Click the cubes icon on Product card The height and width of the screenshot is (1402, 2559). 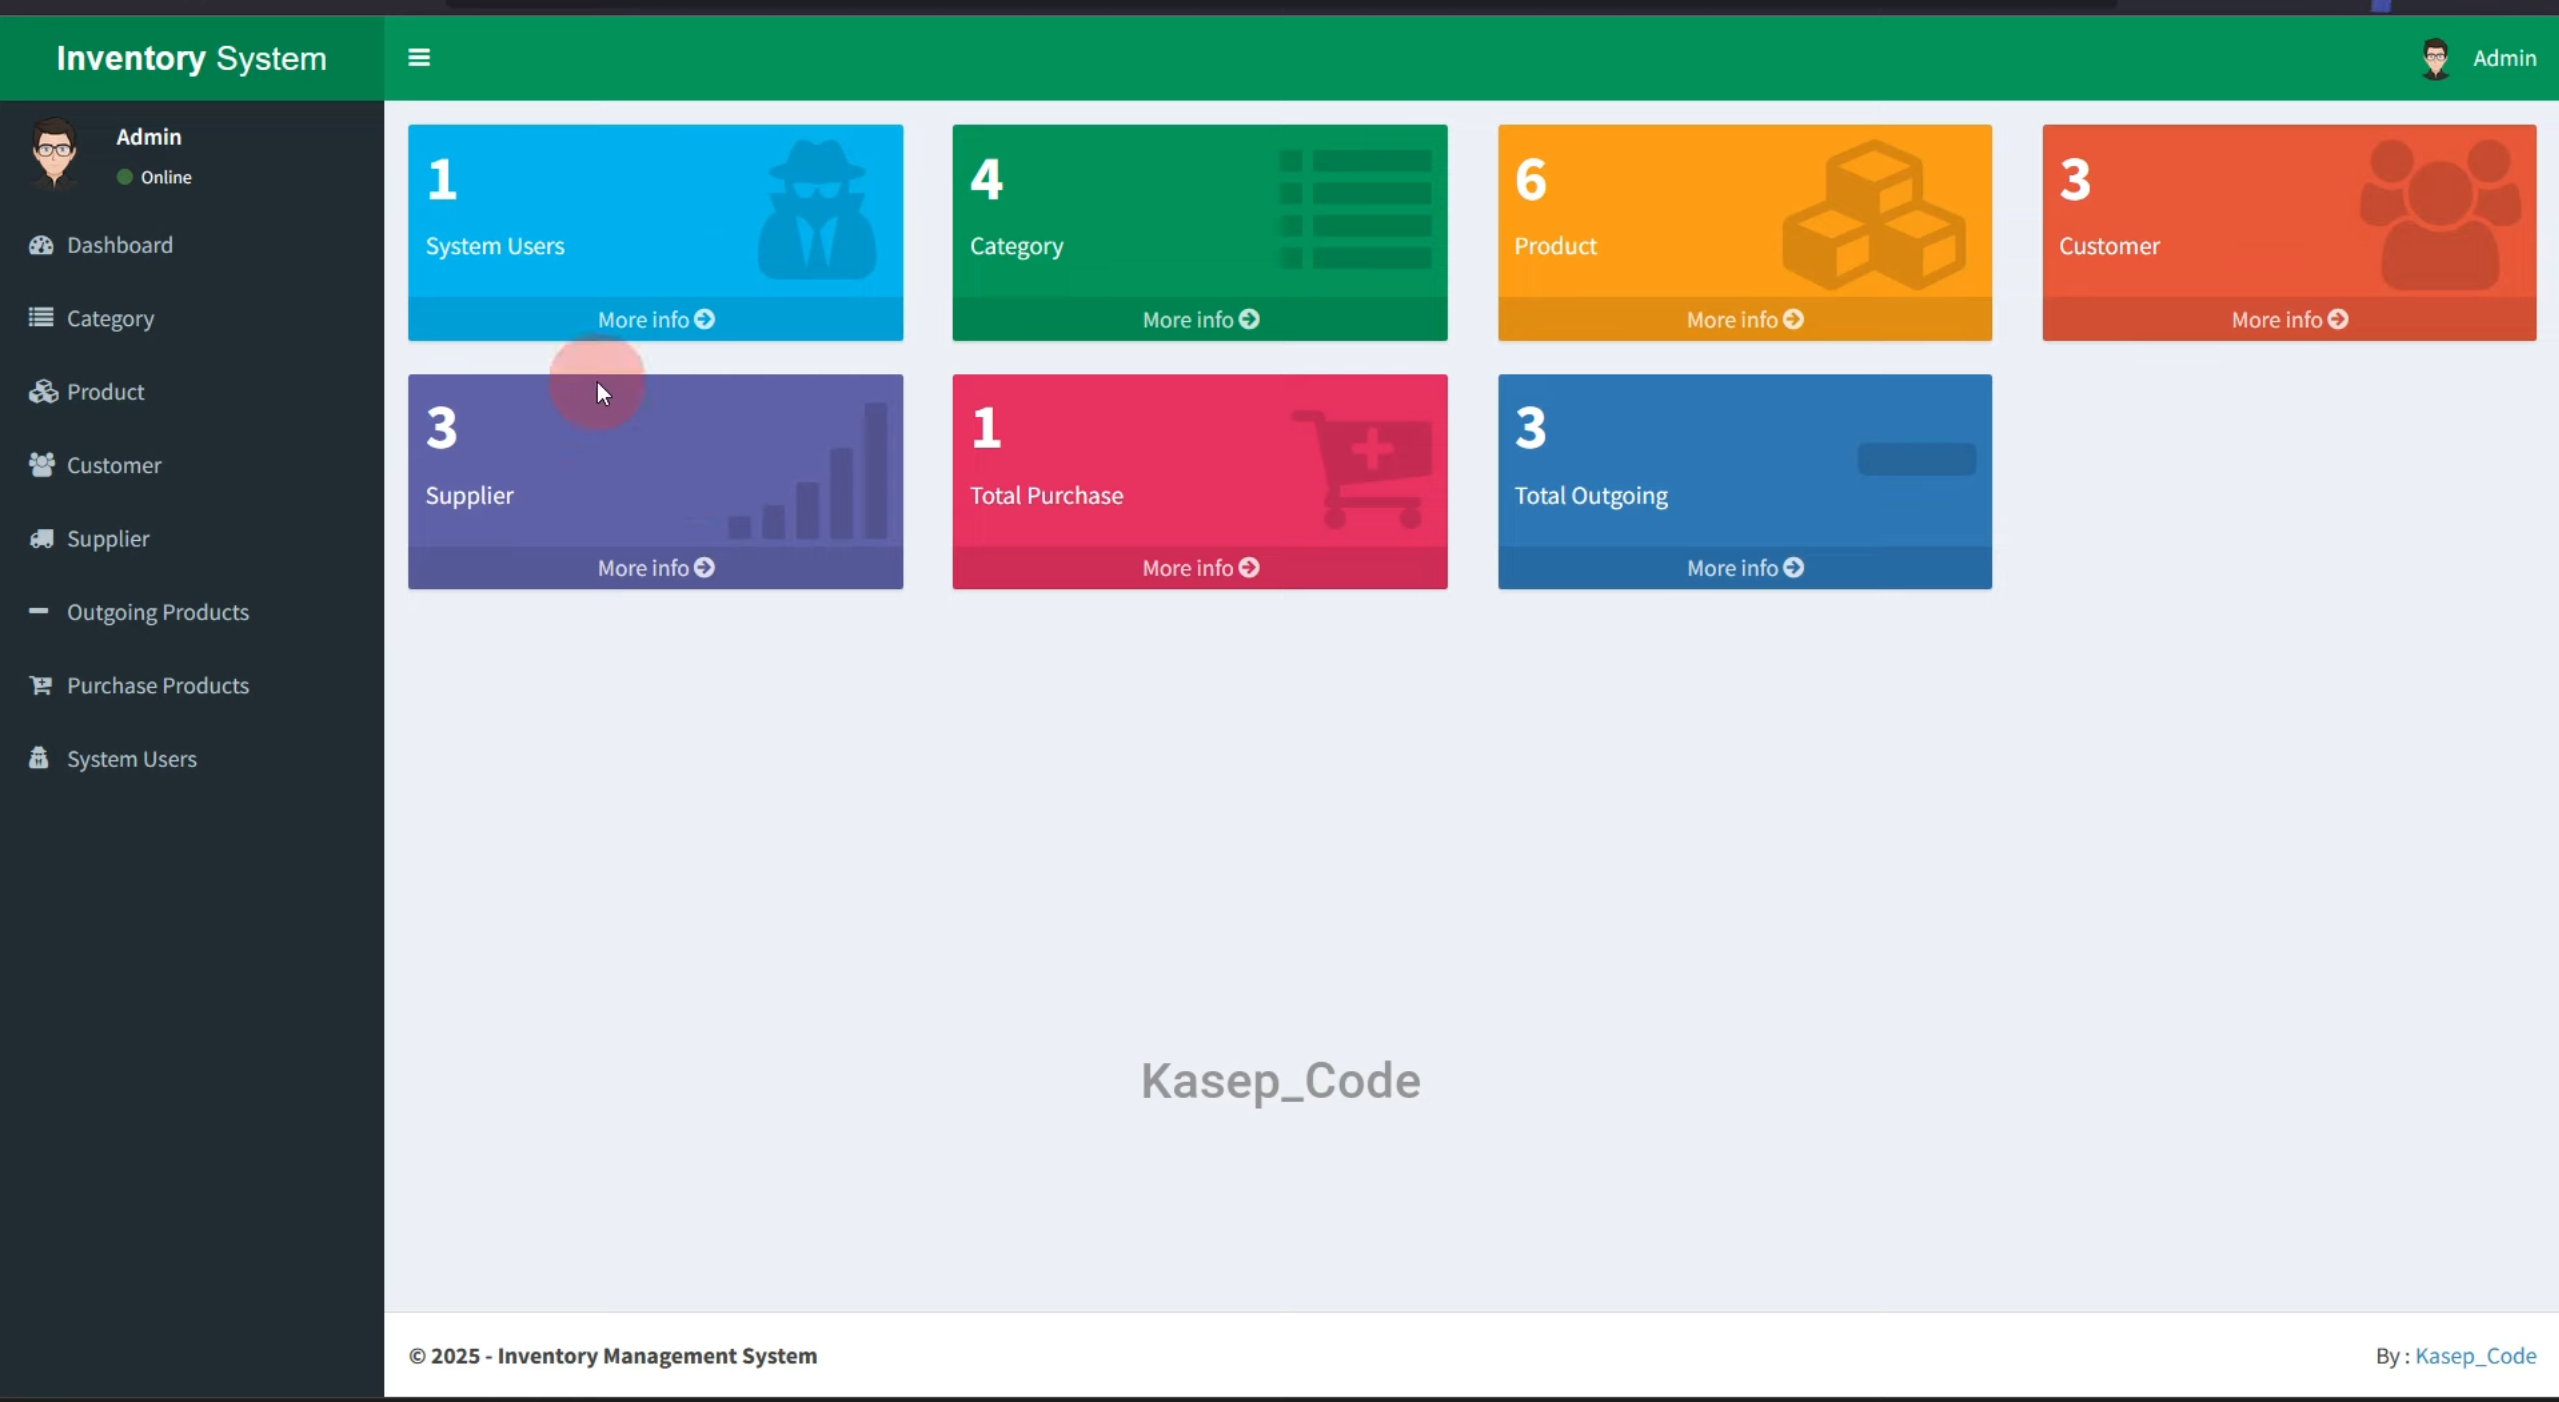click(x=1874, y=215)
